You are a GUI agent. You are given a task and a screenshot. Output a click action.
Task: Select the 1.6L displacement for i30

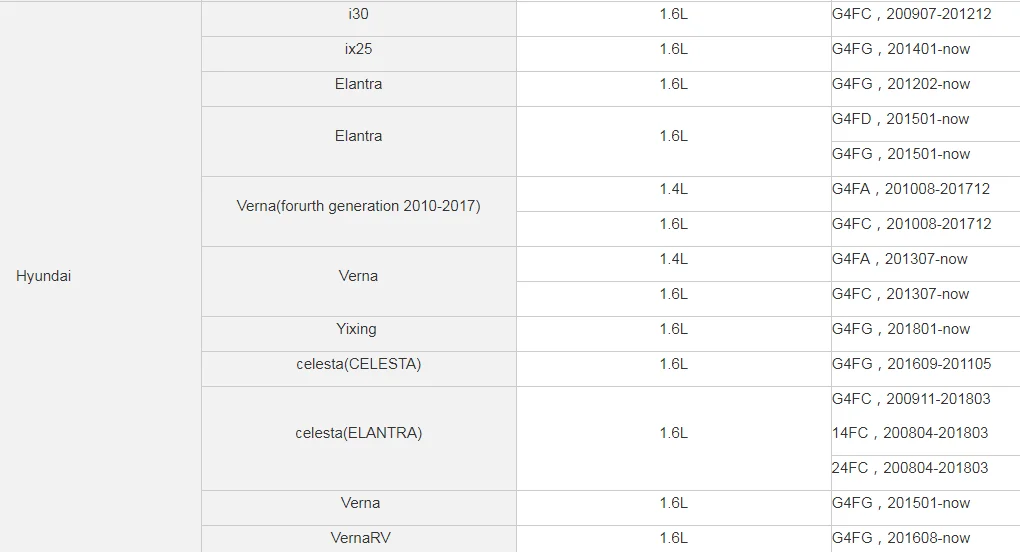(x=673, y=15)
